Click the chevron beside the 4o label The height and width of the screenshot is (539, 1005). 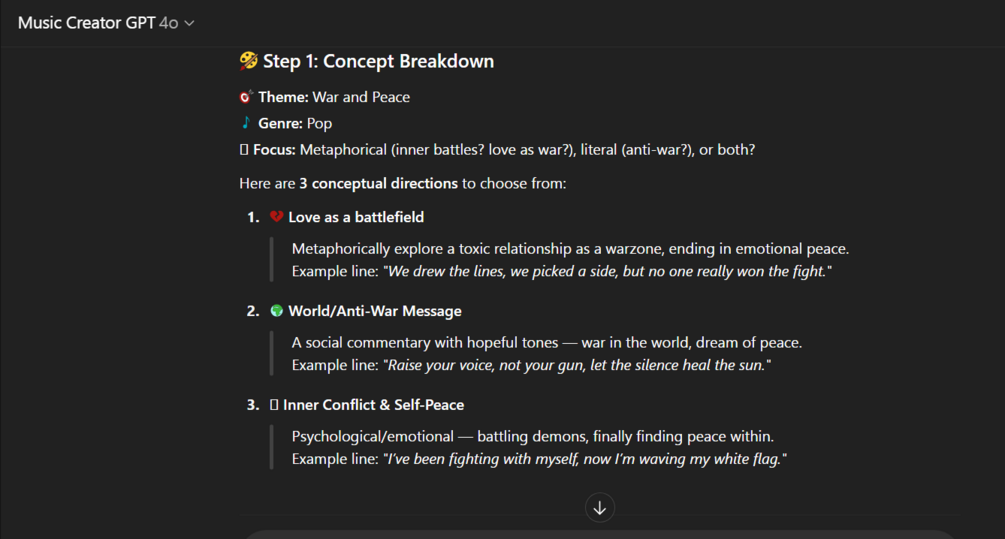[190, 23]
